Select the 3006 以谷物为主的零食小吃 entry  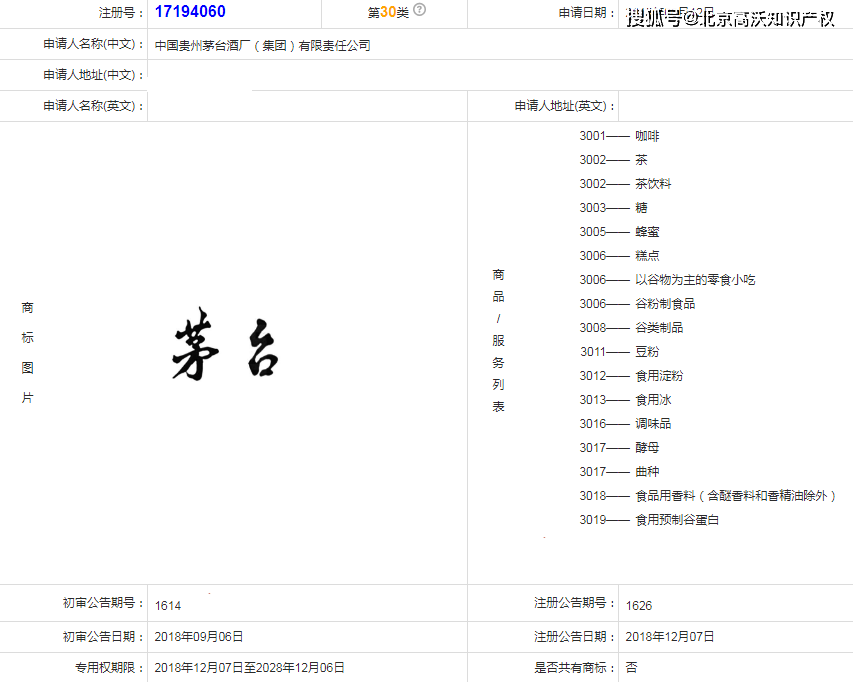pyautogui.click(x=667, y=280)
